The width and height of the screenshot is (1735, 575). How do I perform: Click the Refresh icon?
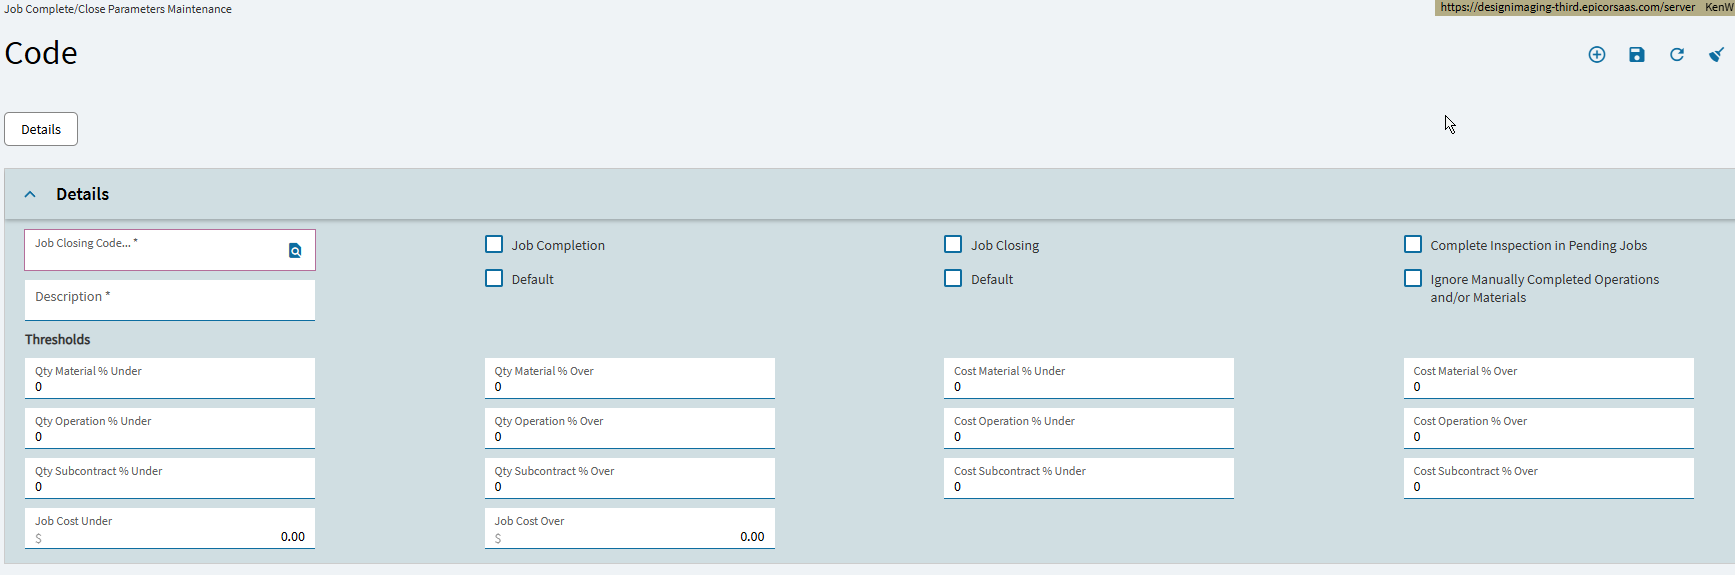coord(1677,55)
